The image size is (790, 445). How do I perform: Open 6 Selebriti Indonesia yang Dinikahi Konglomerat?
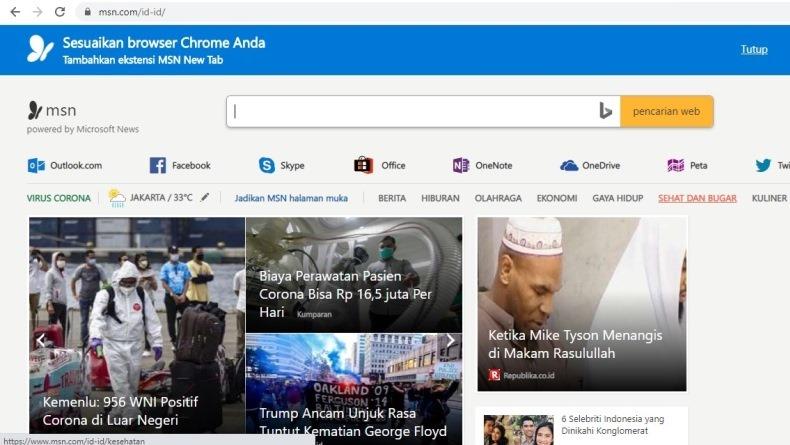click(613, 425)
